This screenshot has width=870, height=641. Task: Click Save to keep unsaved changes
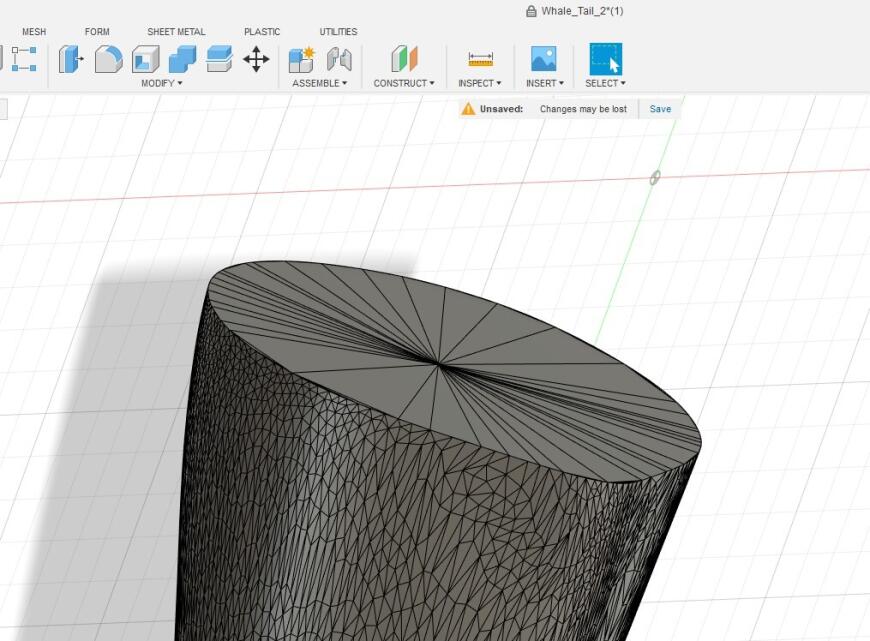click(x=659, y=109)
